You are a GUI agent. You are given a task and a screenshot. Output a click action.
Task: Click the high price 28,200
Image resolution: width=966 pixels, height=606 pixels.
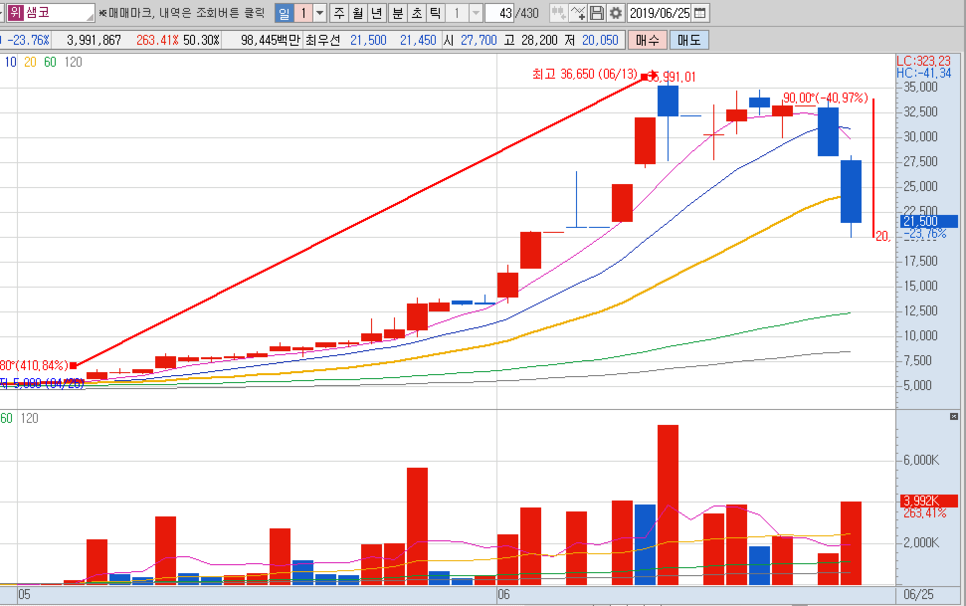(x=539, y=40)
